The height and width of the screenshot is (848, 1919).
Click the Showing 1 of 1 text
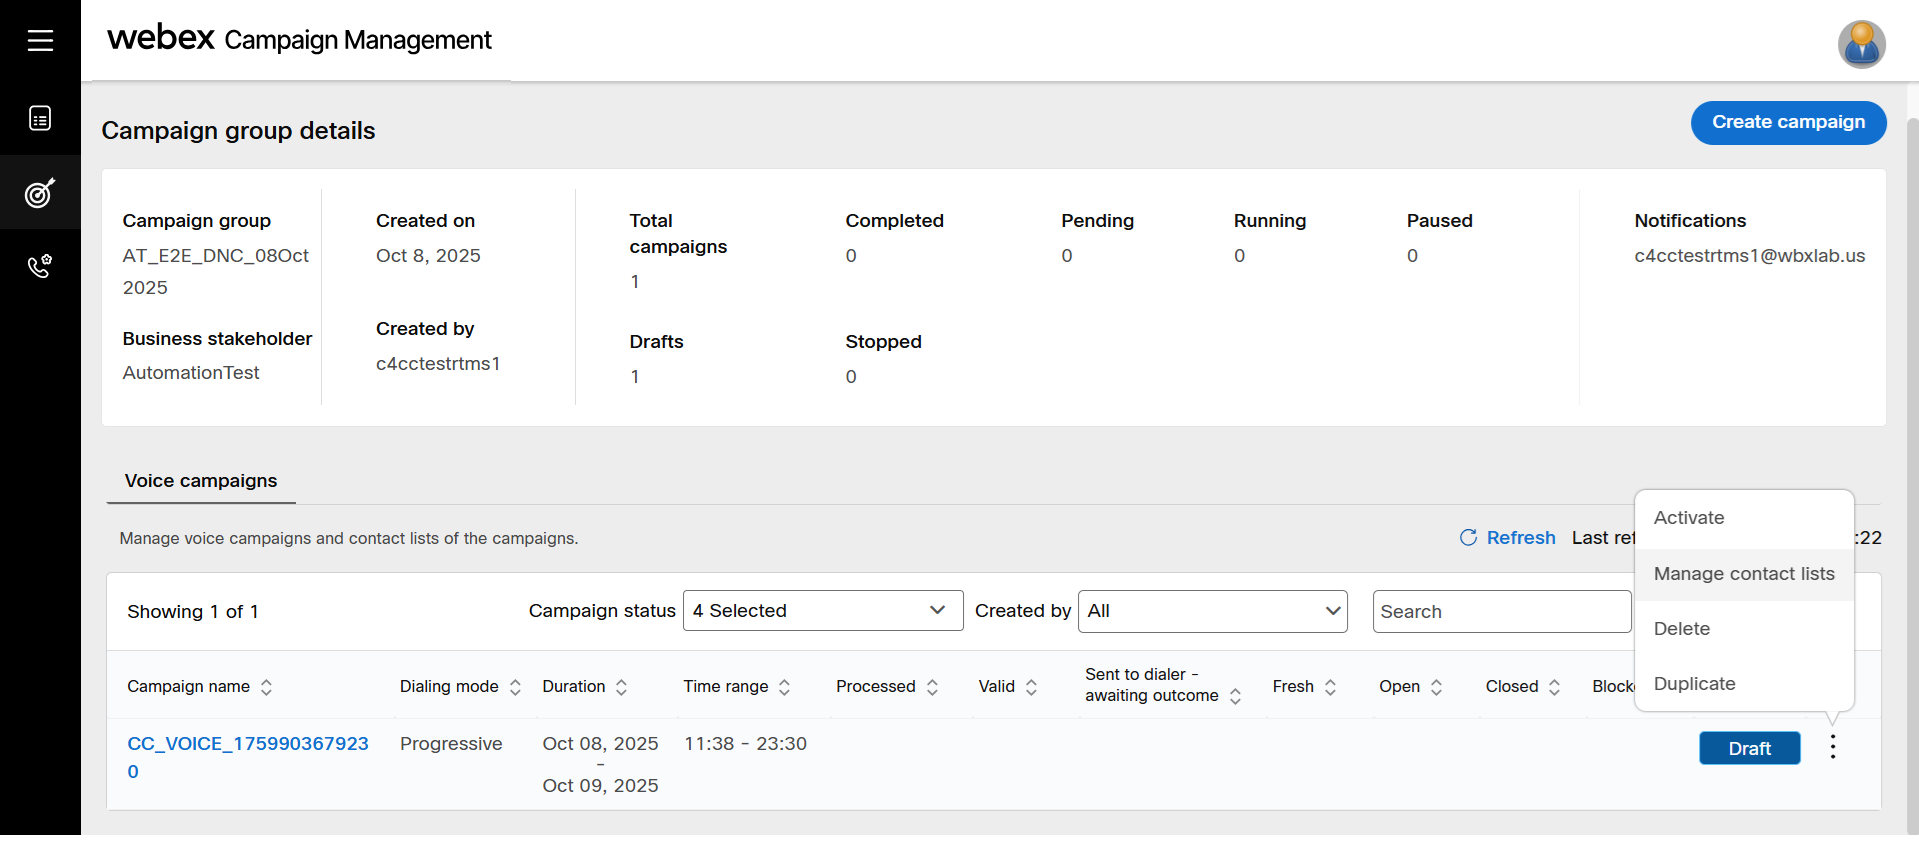[193, 612]
